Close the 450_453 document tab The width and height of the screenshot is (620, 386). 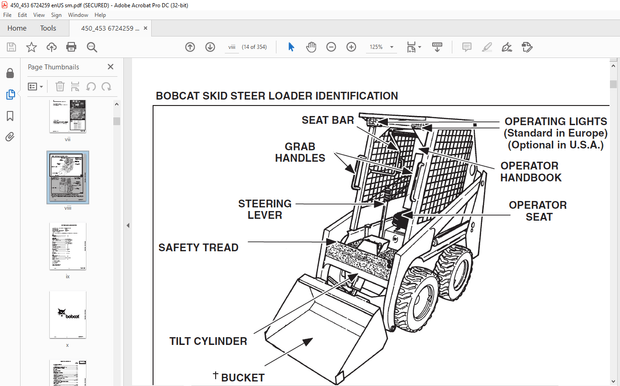(146, 28)
